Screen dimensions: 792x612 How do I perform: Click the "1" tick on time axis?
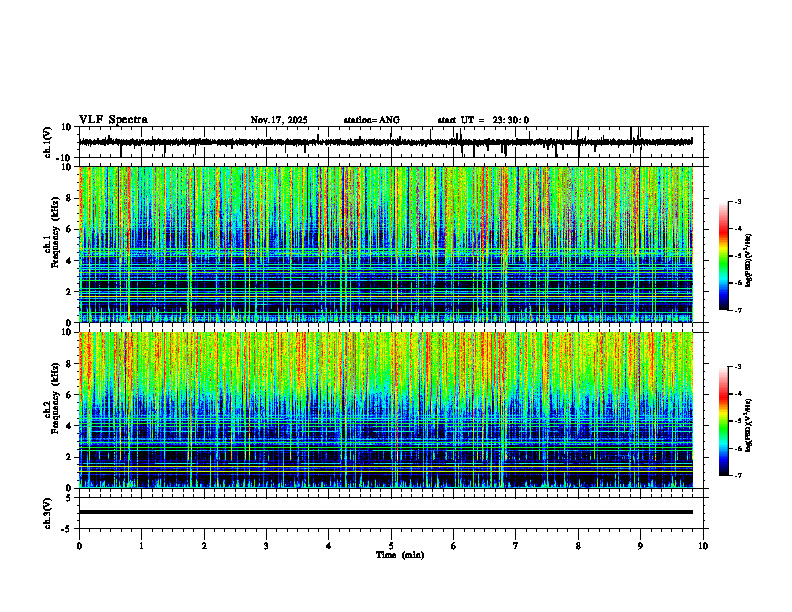coord(141,546)
